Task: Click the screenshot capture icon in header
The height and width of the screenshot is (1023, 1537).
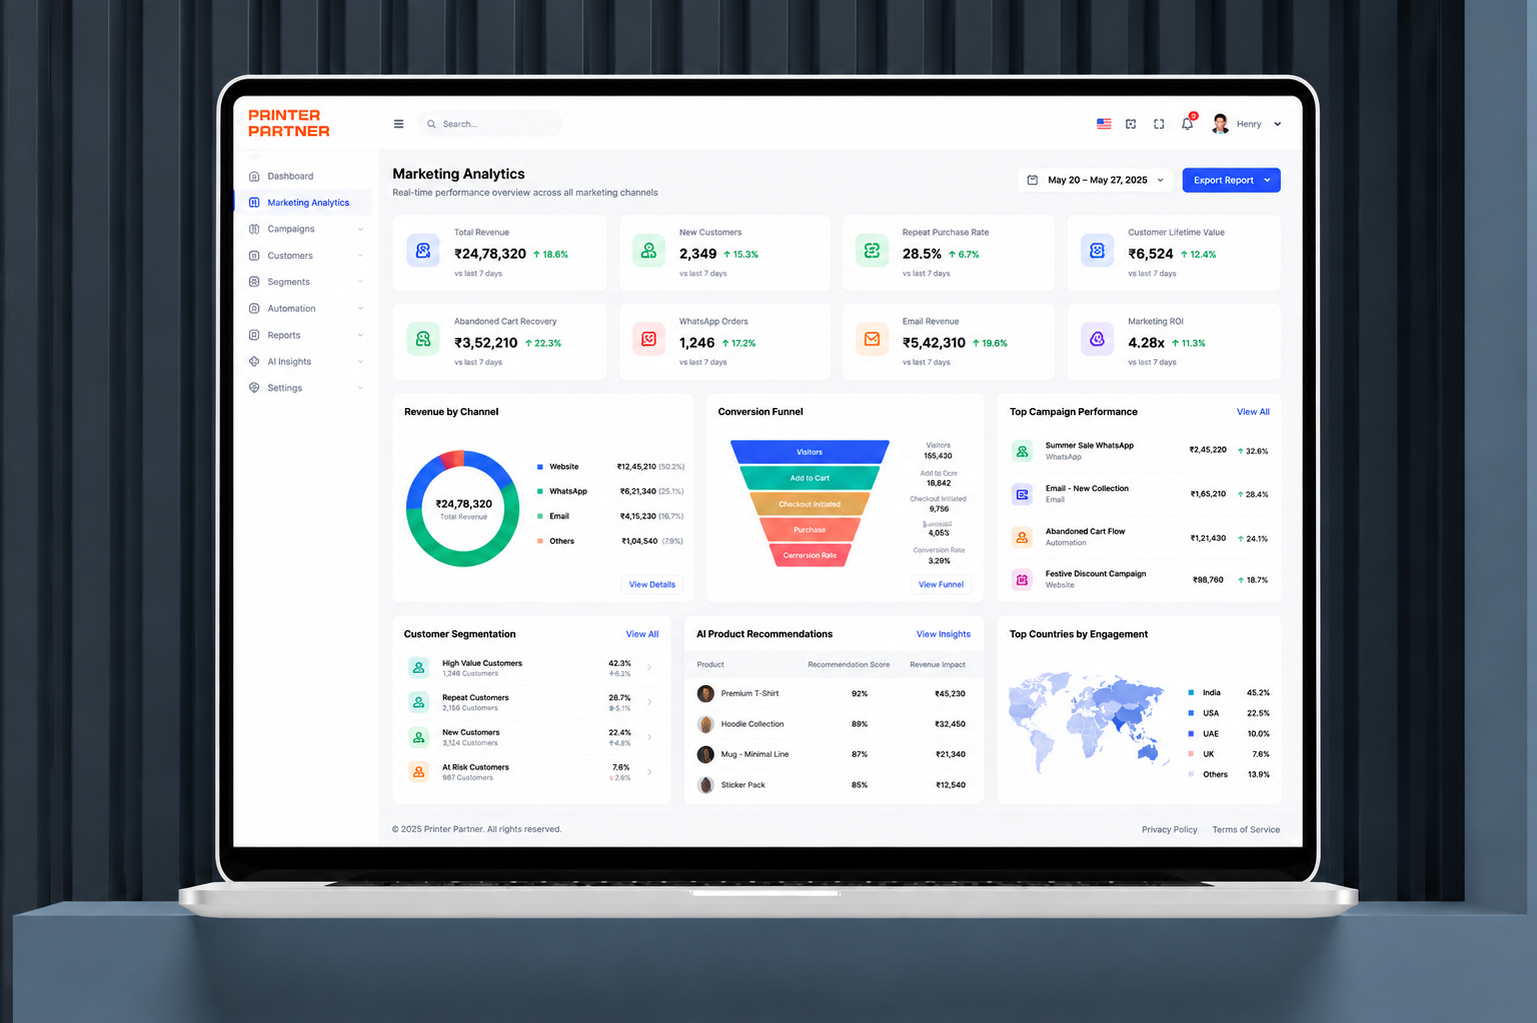Action: coord(1131,124)
